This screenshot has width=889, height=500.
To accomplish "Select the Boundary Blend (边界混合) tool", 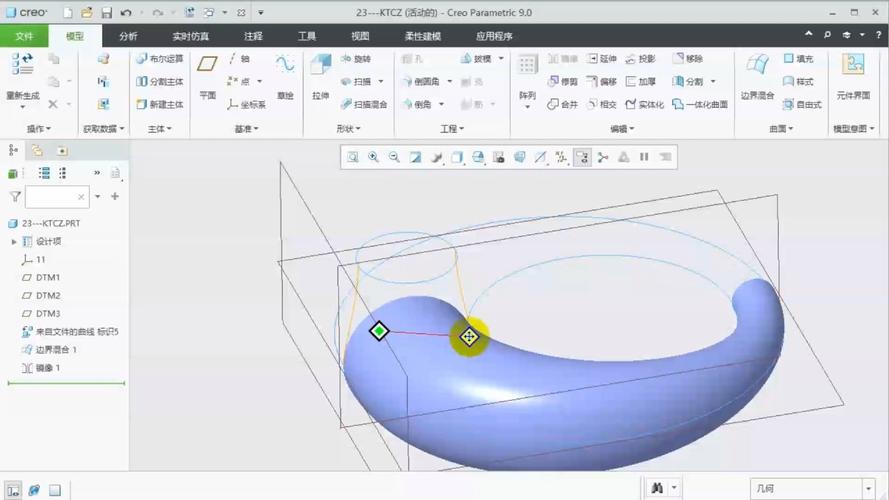I will click(x=757, y=73).
